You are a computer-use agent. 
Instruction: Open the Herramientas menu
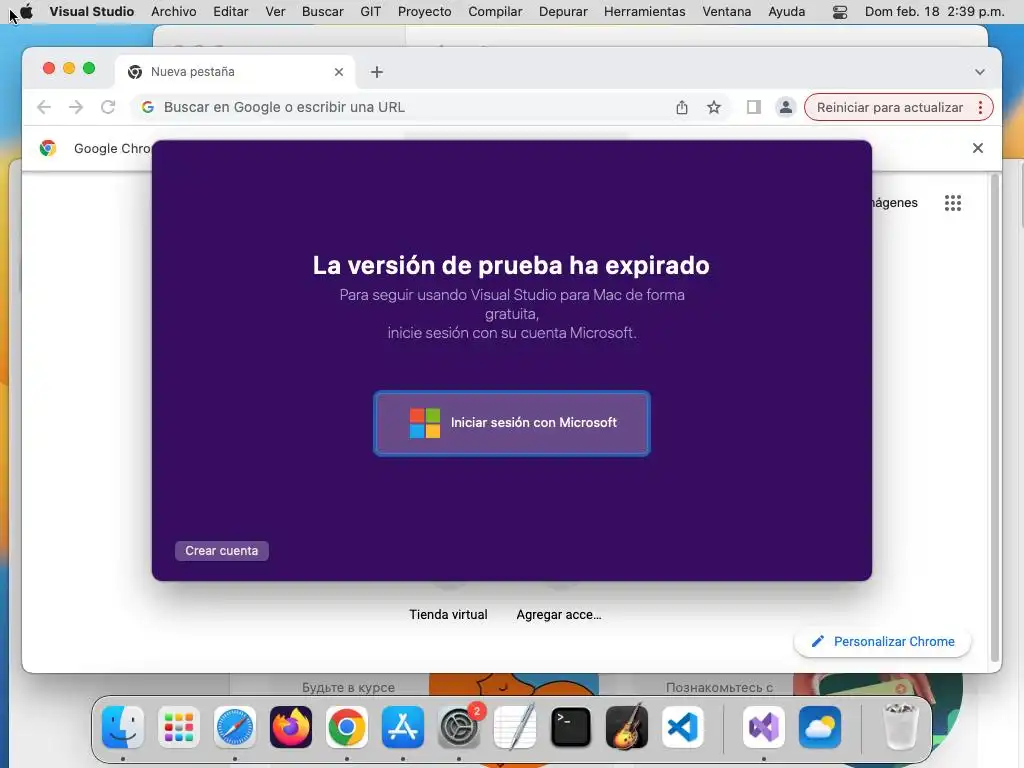click(x=645, y=12)
